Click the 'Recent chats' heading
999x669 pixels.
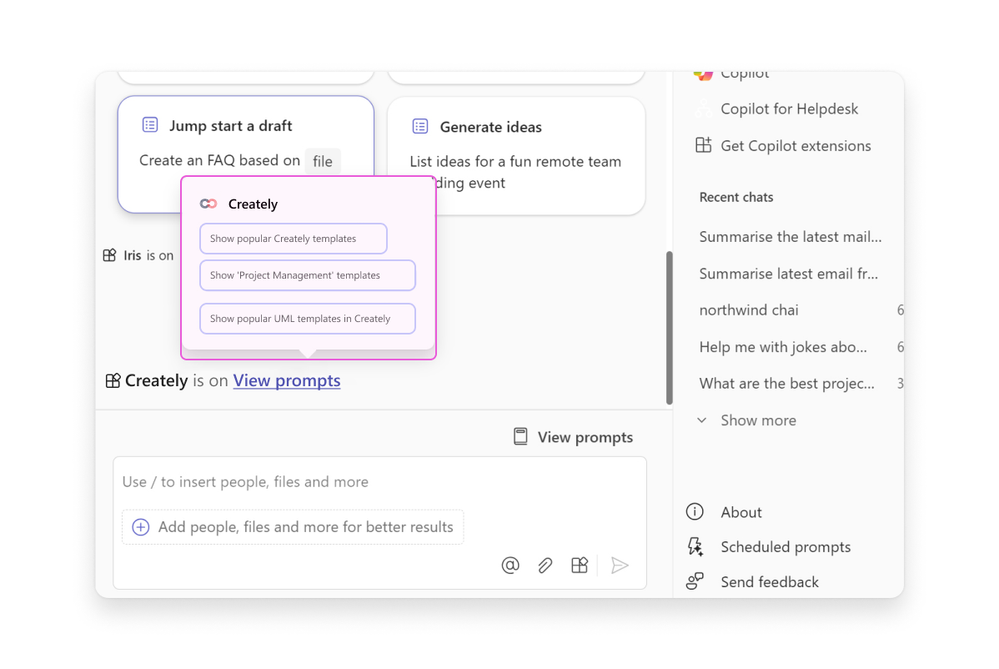pos(736,198)
